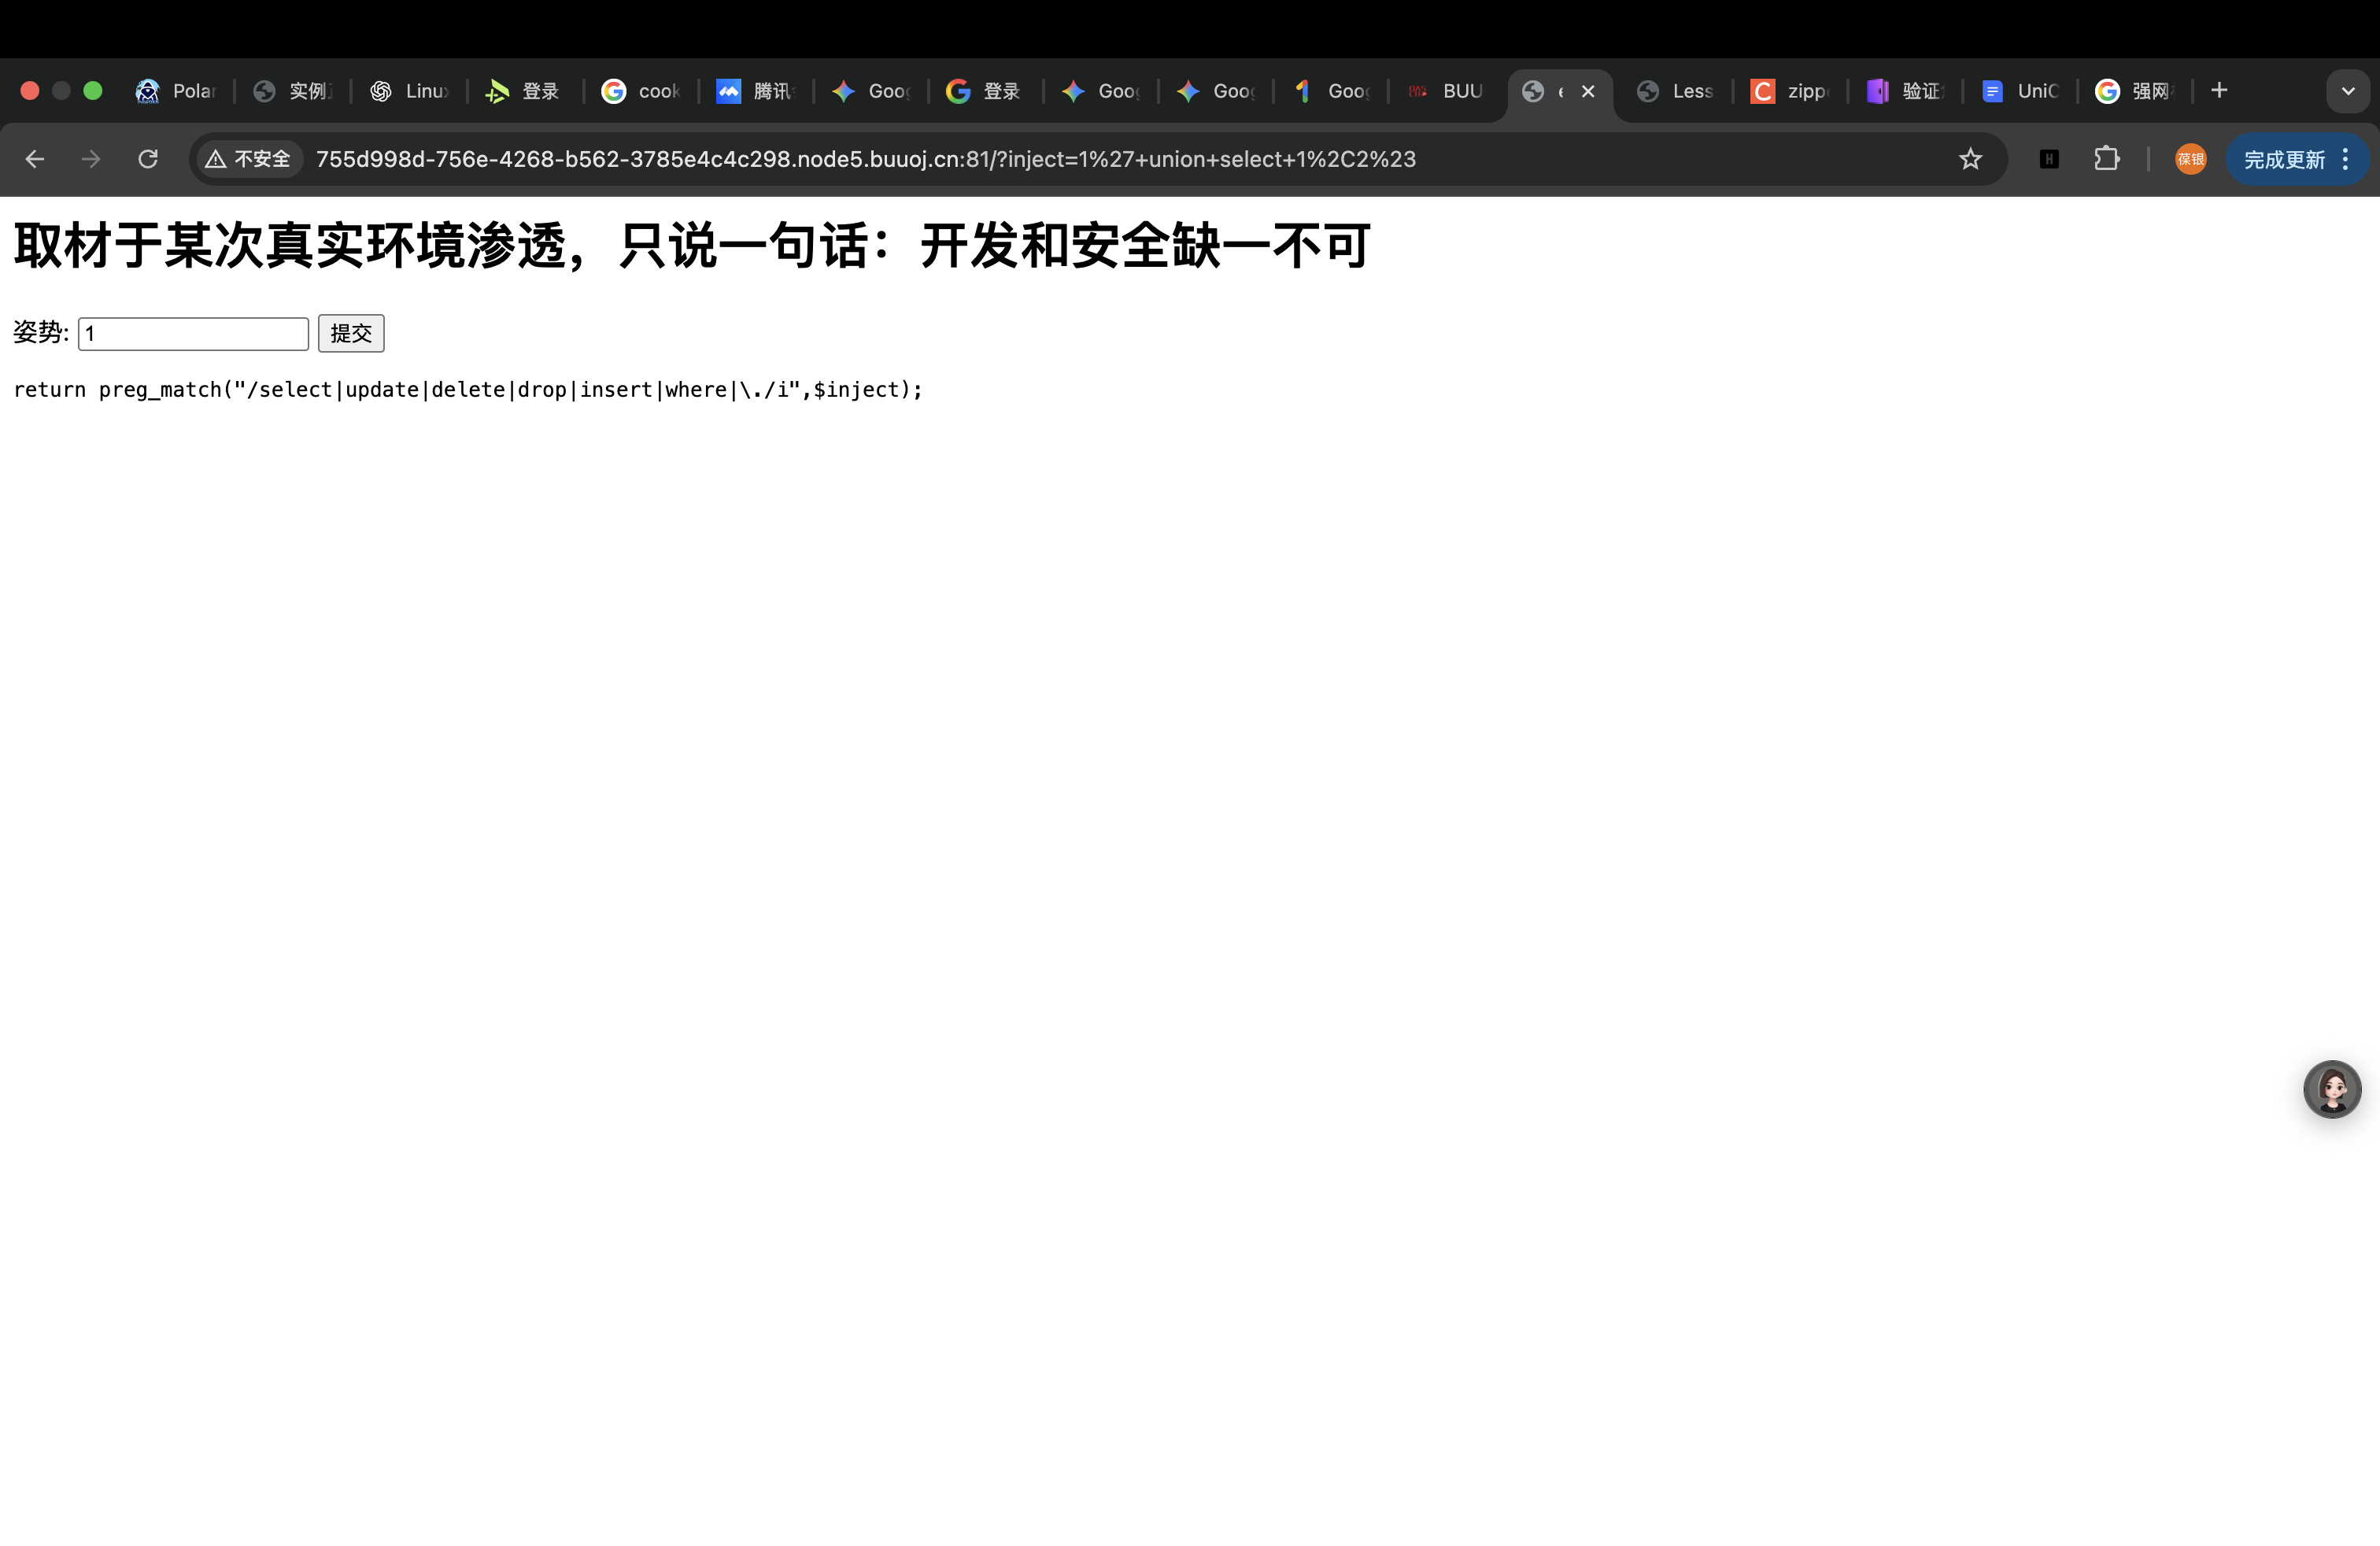Switch to the BUU tab
The width and height of the screenshot is (2380, 1546).
[1446, 91]
